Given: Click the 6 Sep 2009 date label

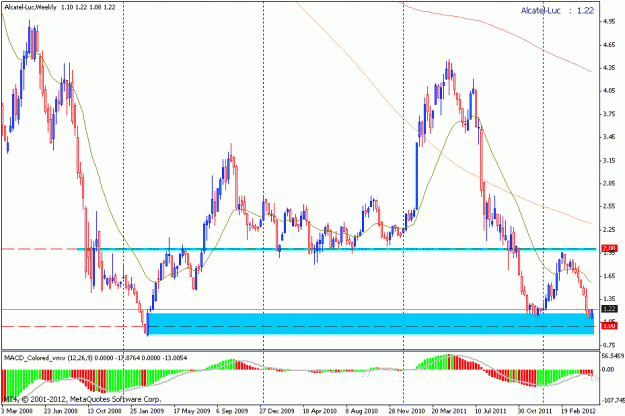Looking at the screenshot, I should pyautogui.click(x=232, y=411).
